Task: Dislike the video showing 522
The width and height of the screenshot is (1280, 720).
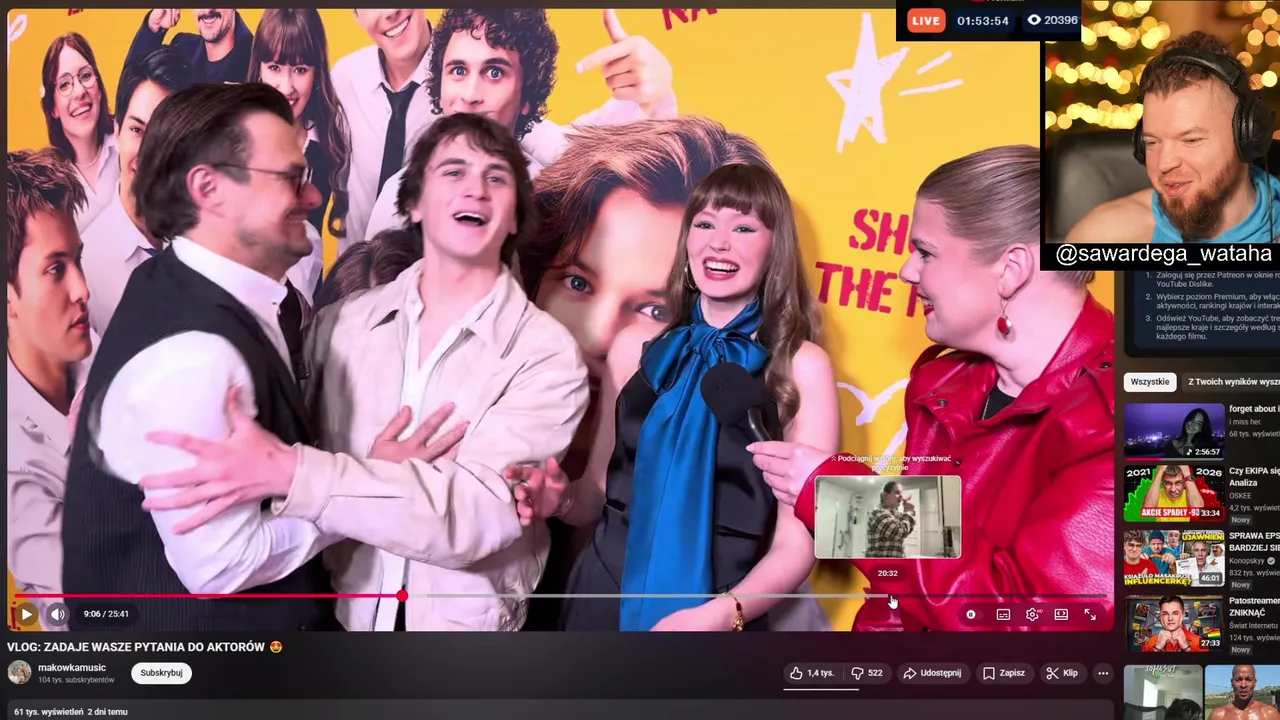Action: [866, 673]
